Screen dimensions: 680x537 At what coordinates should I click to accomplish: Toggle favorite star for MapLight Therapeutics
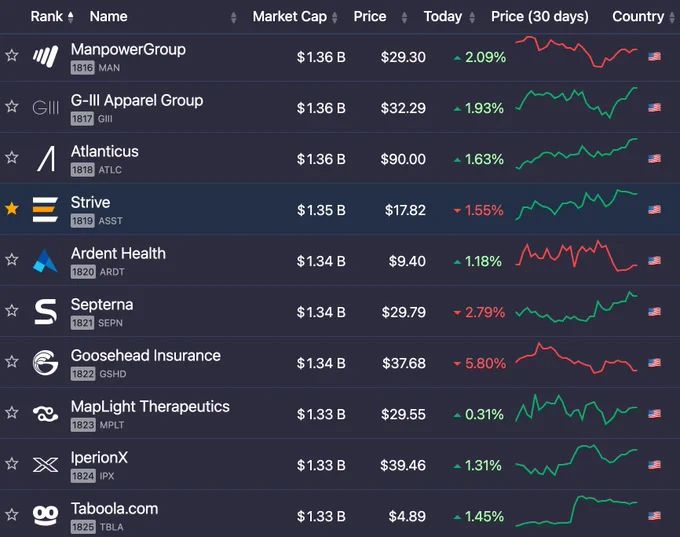click(x=12, y=413)
